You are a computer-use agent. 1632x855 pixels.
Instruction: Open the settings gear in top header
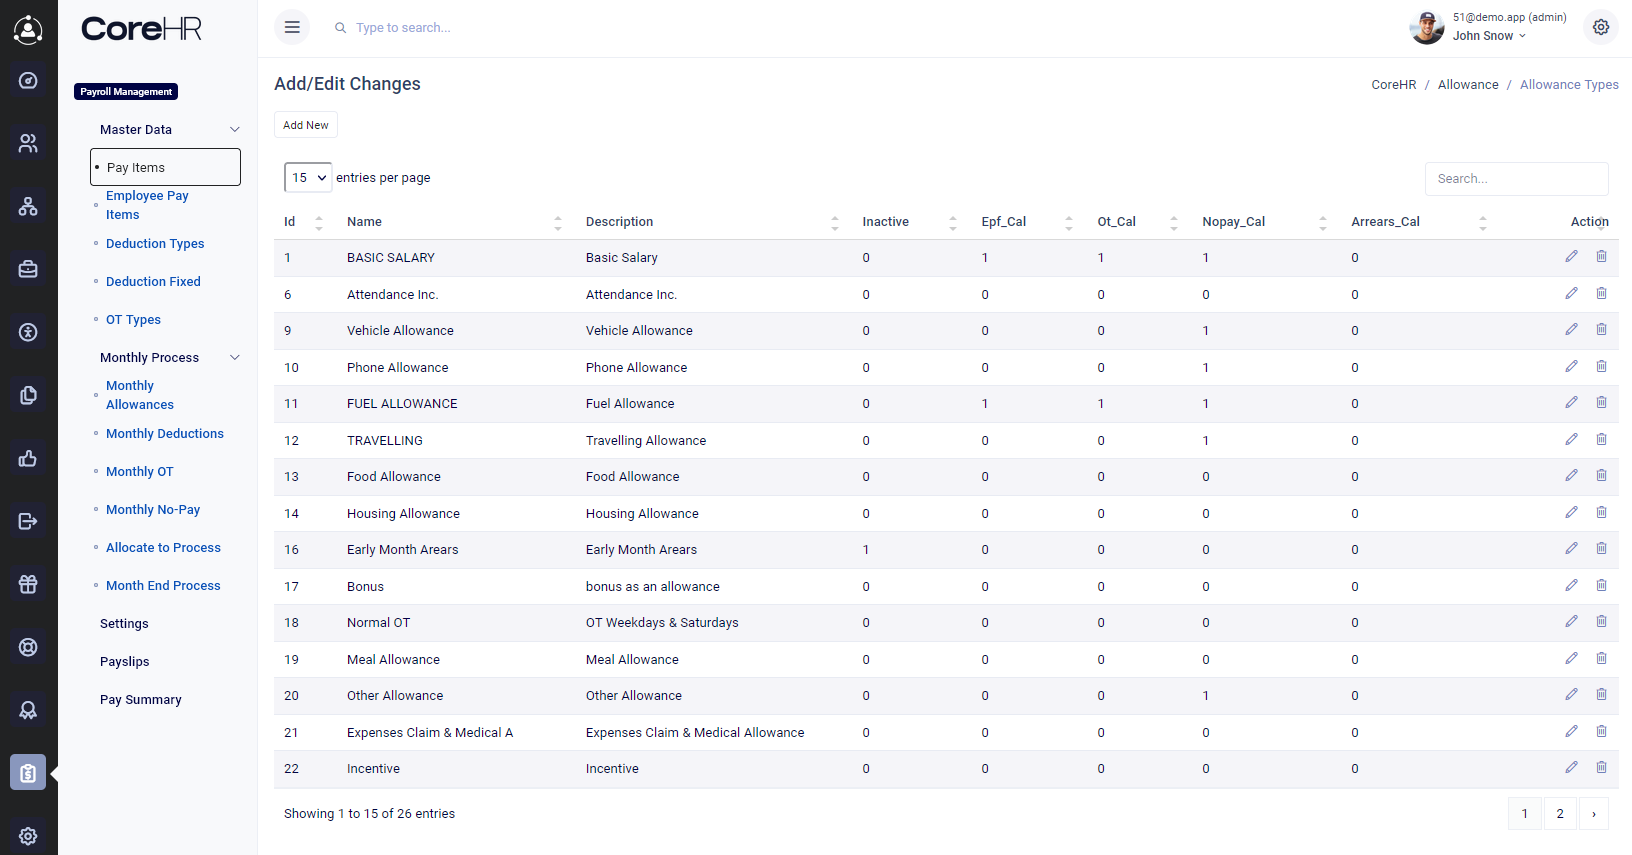pos(1600,28)
